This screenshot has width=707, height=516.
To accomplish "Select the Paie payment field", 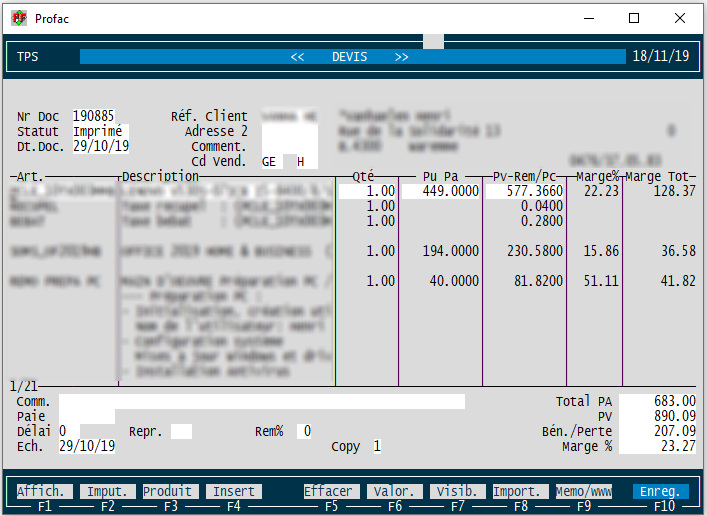I will pyautogui.click(x=87, y=416).
